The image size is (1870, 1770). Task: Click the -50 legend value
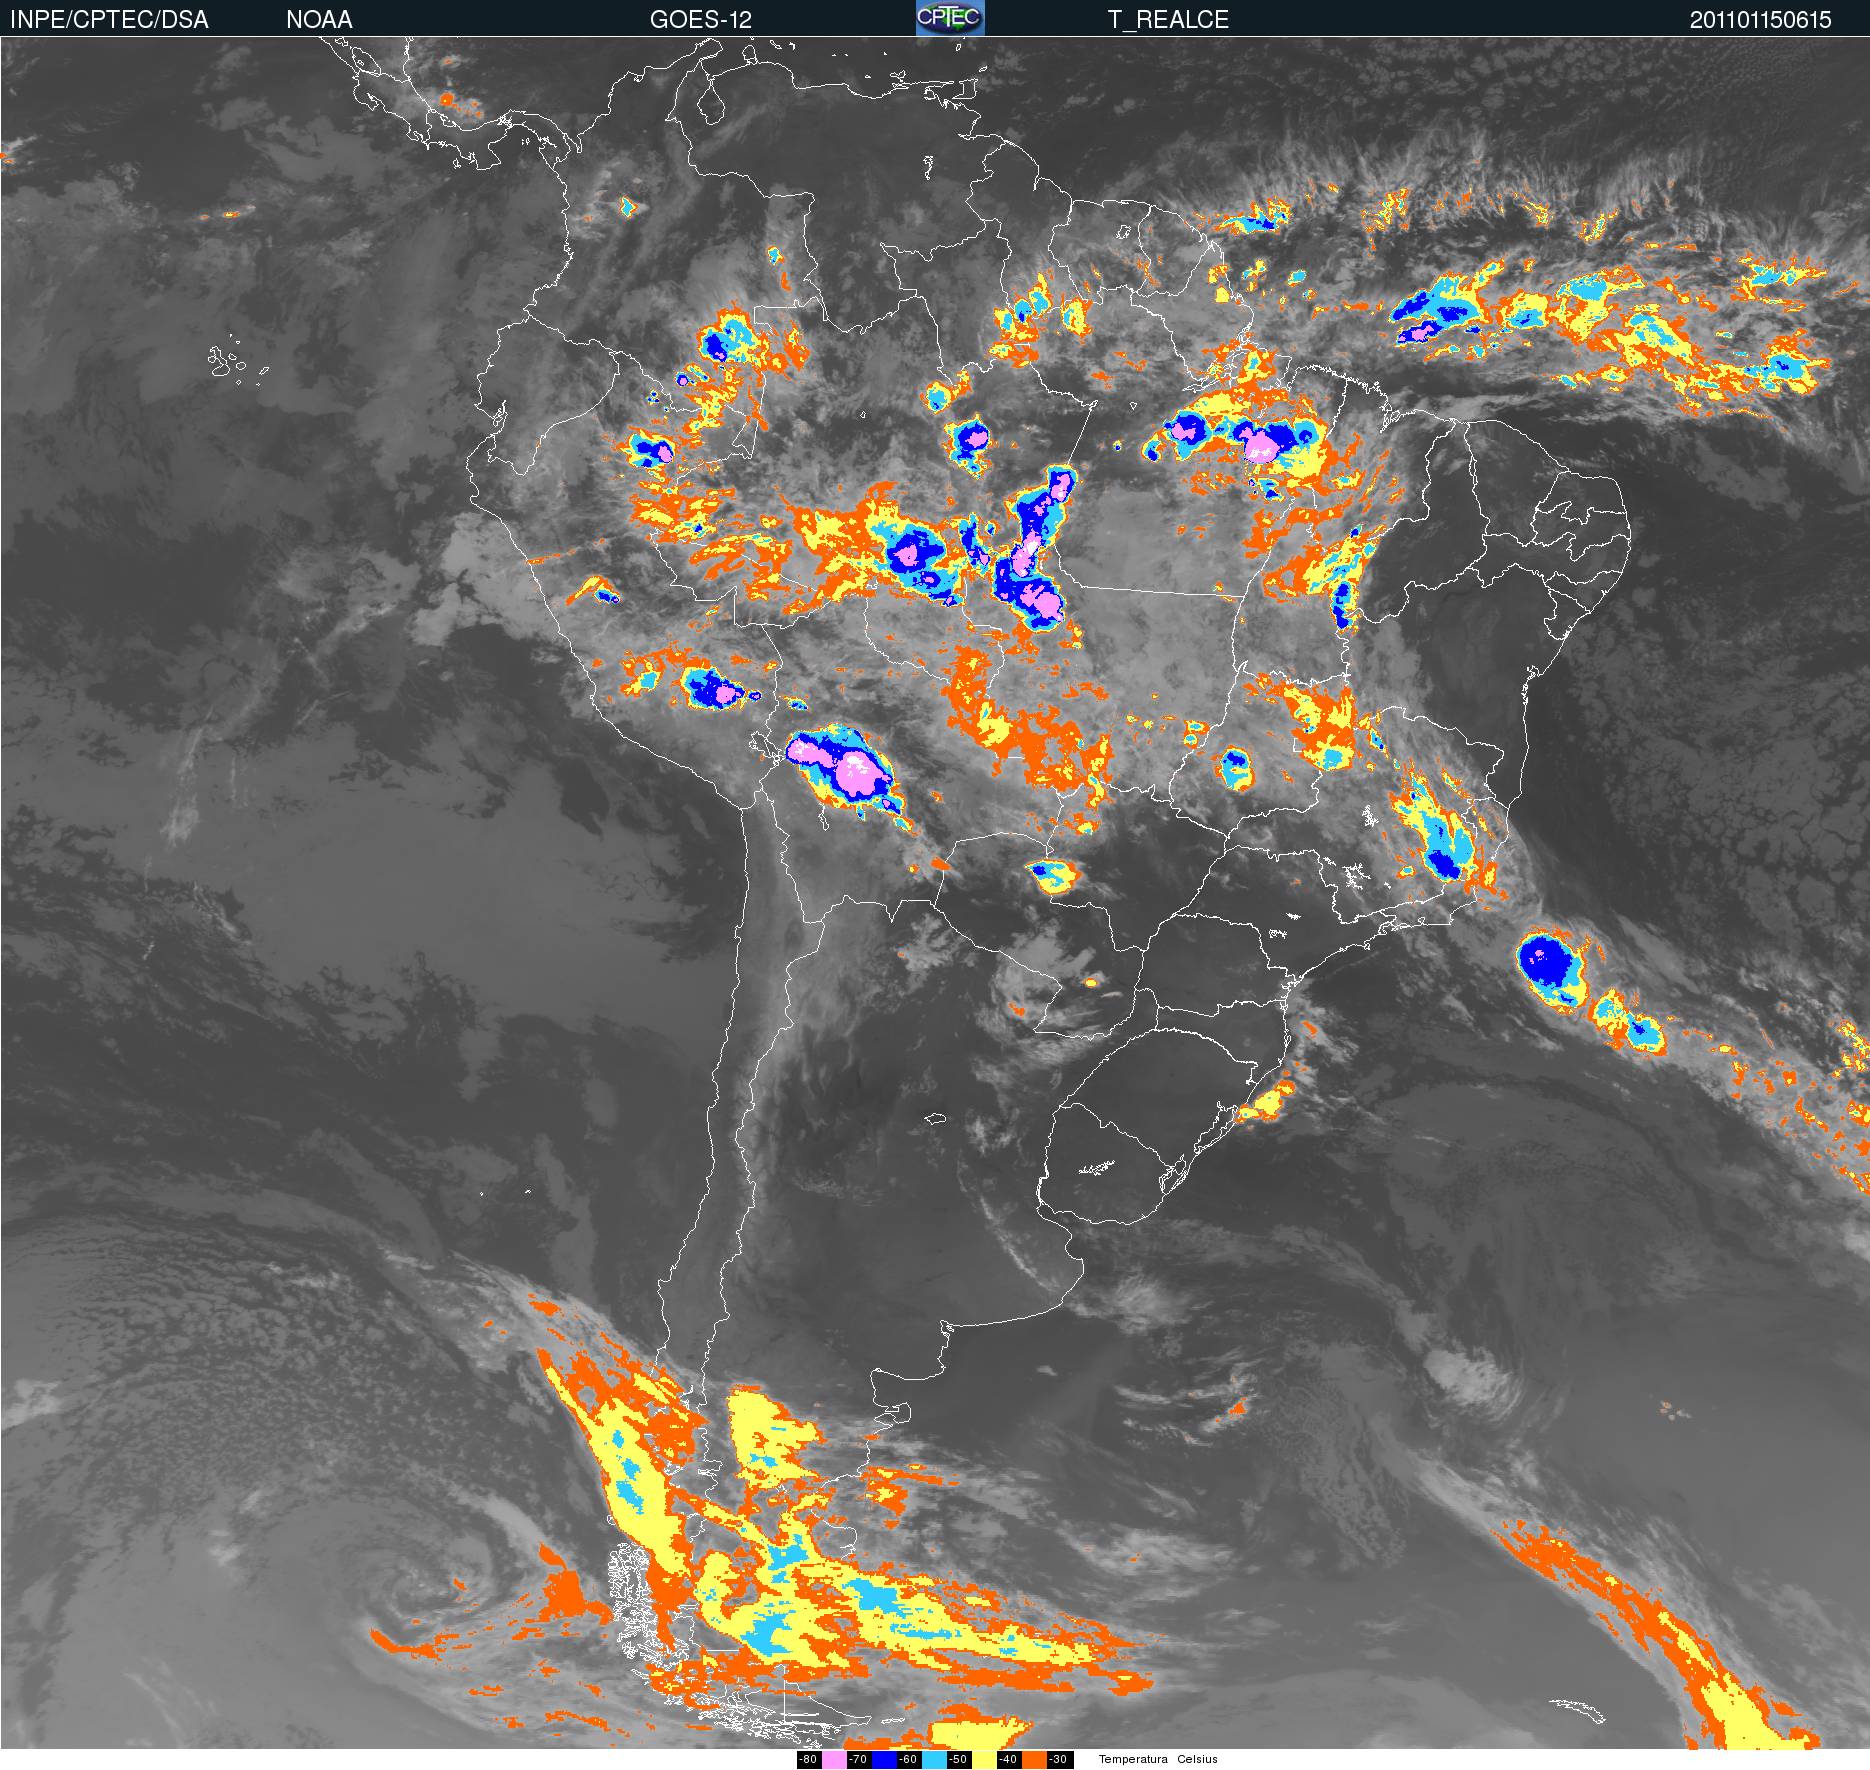pos(958,1760)
